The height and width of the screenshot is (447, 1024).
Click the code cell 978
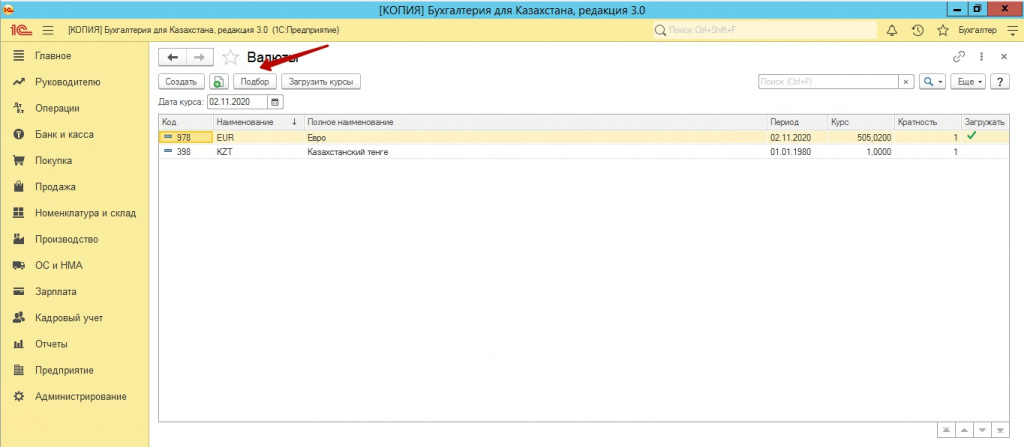click(x=186, y=138)
